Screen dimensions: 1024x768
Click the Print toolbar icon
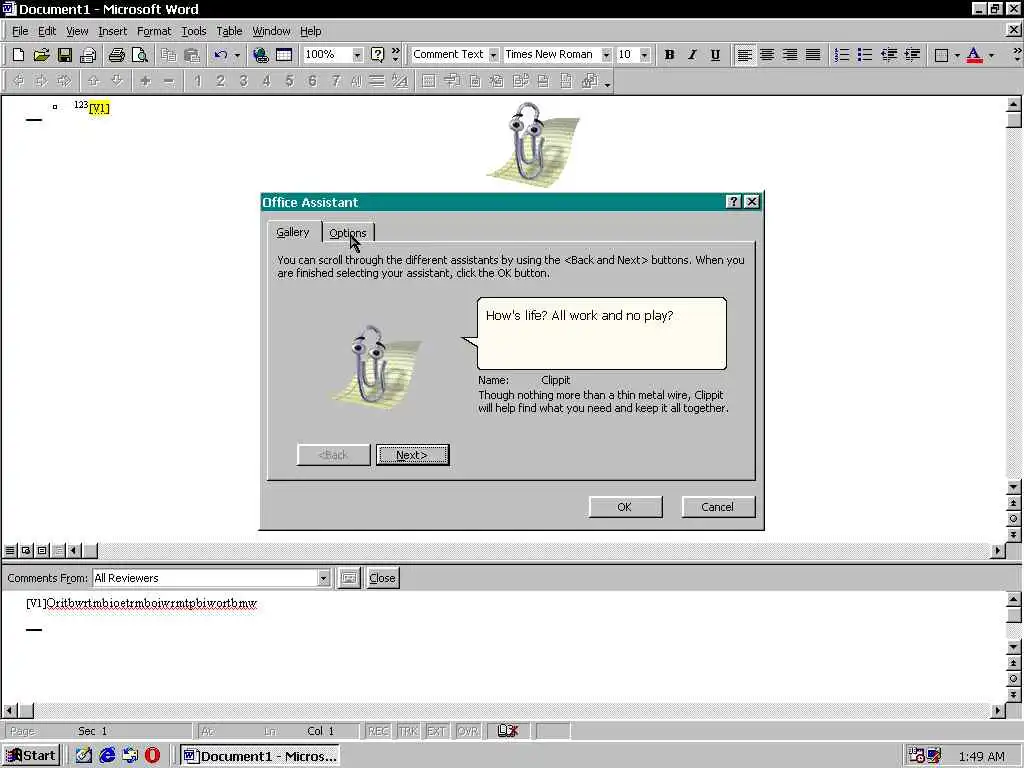[116, 55]
